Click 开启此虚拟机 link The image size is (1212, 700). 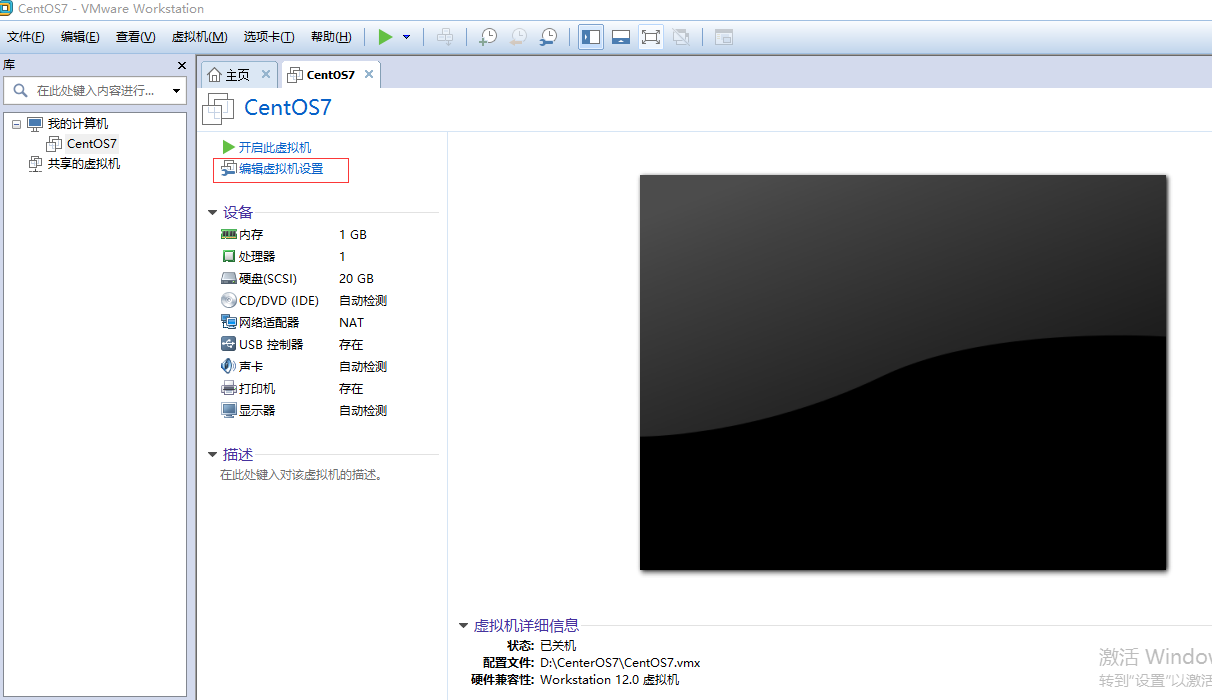(x=274, y=147)
